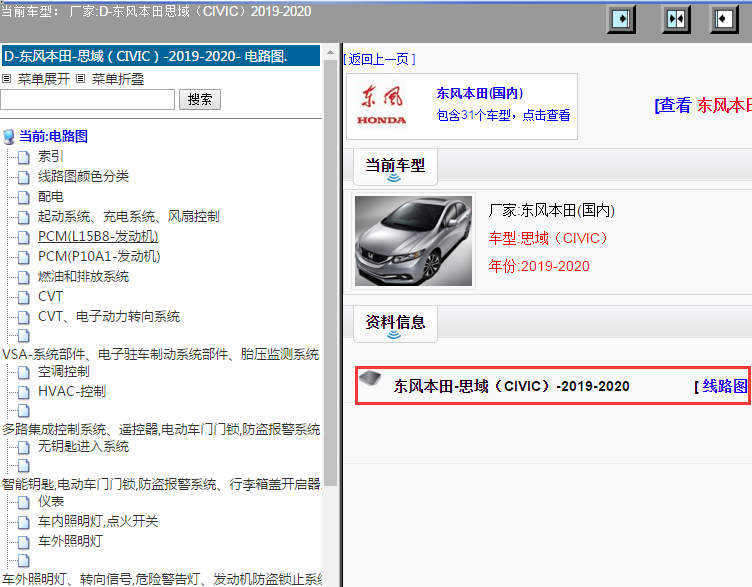Click the 年份:2019-2020 text
The width and height of the screenshot is (752, 587).
tap(539, 266)
